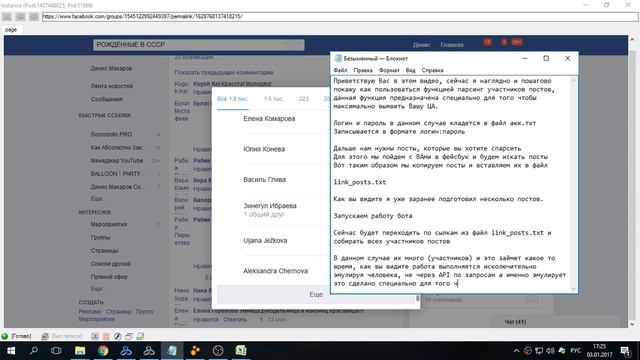Click Back navigation button in browser toolbar
This screenshot has width=640, height=360.
(x=7, y=17)
